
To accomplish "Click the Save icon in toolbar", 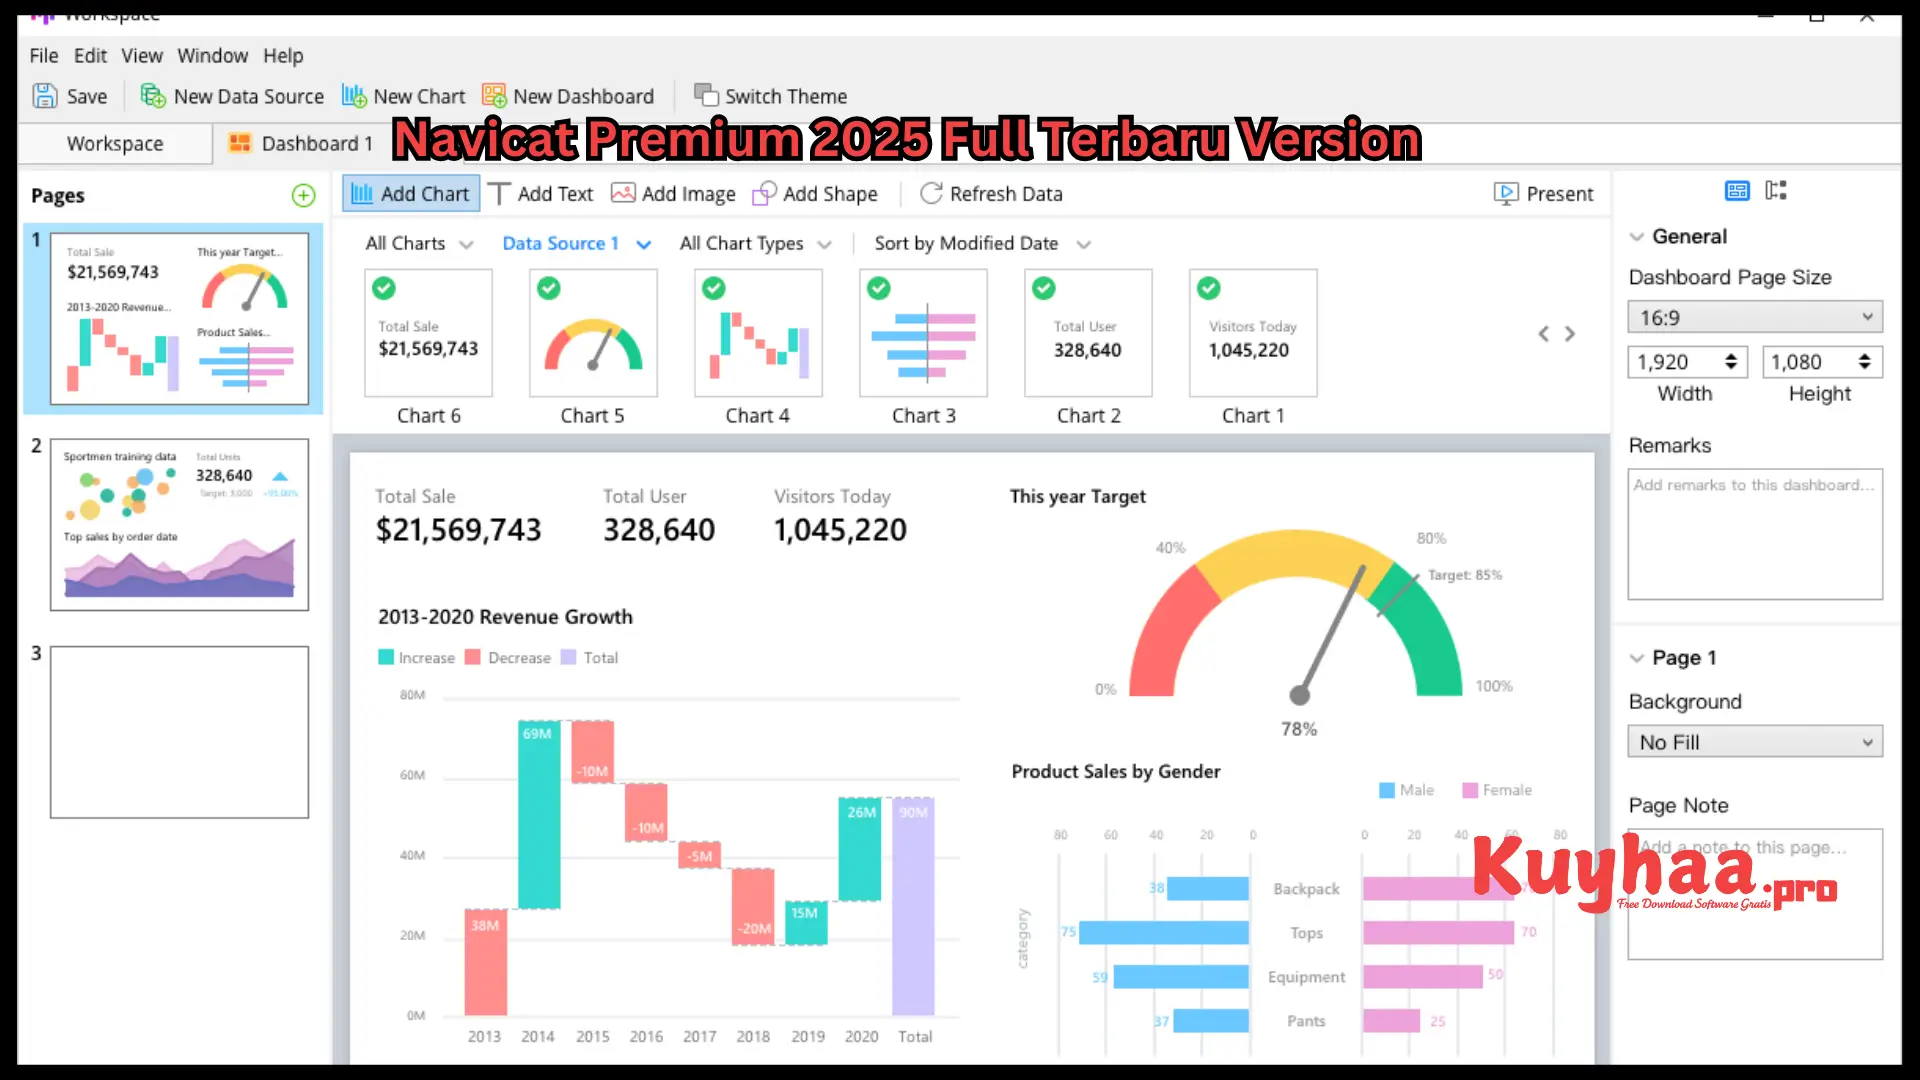I will [45, 96].
